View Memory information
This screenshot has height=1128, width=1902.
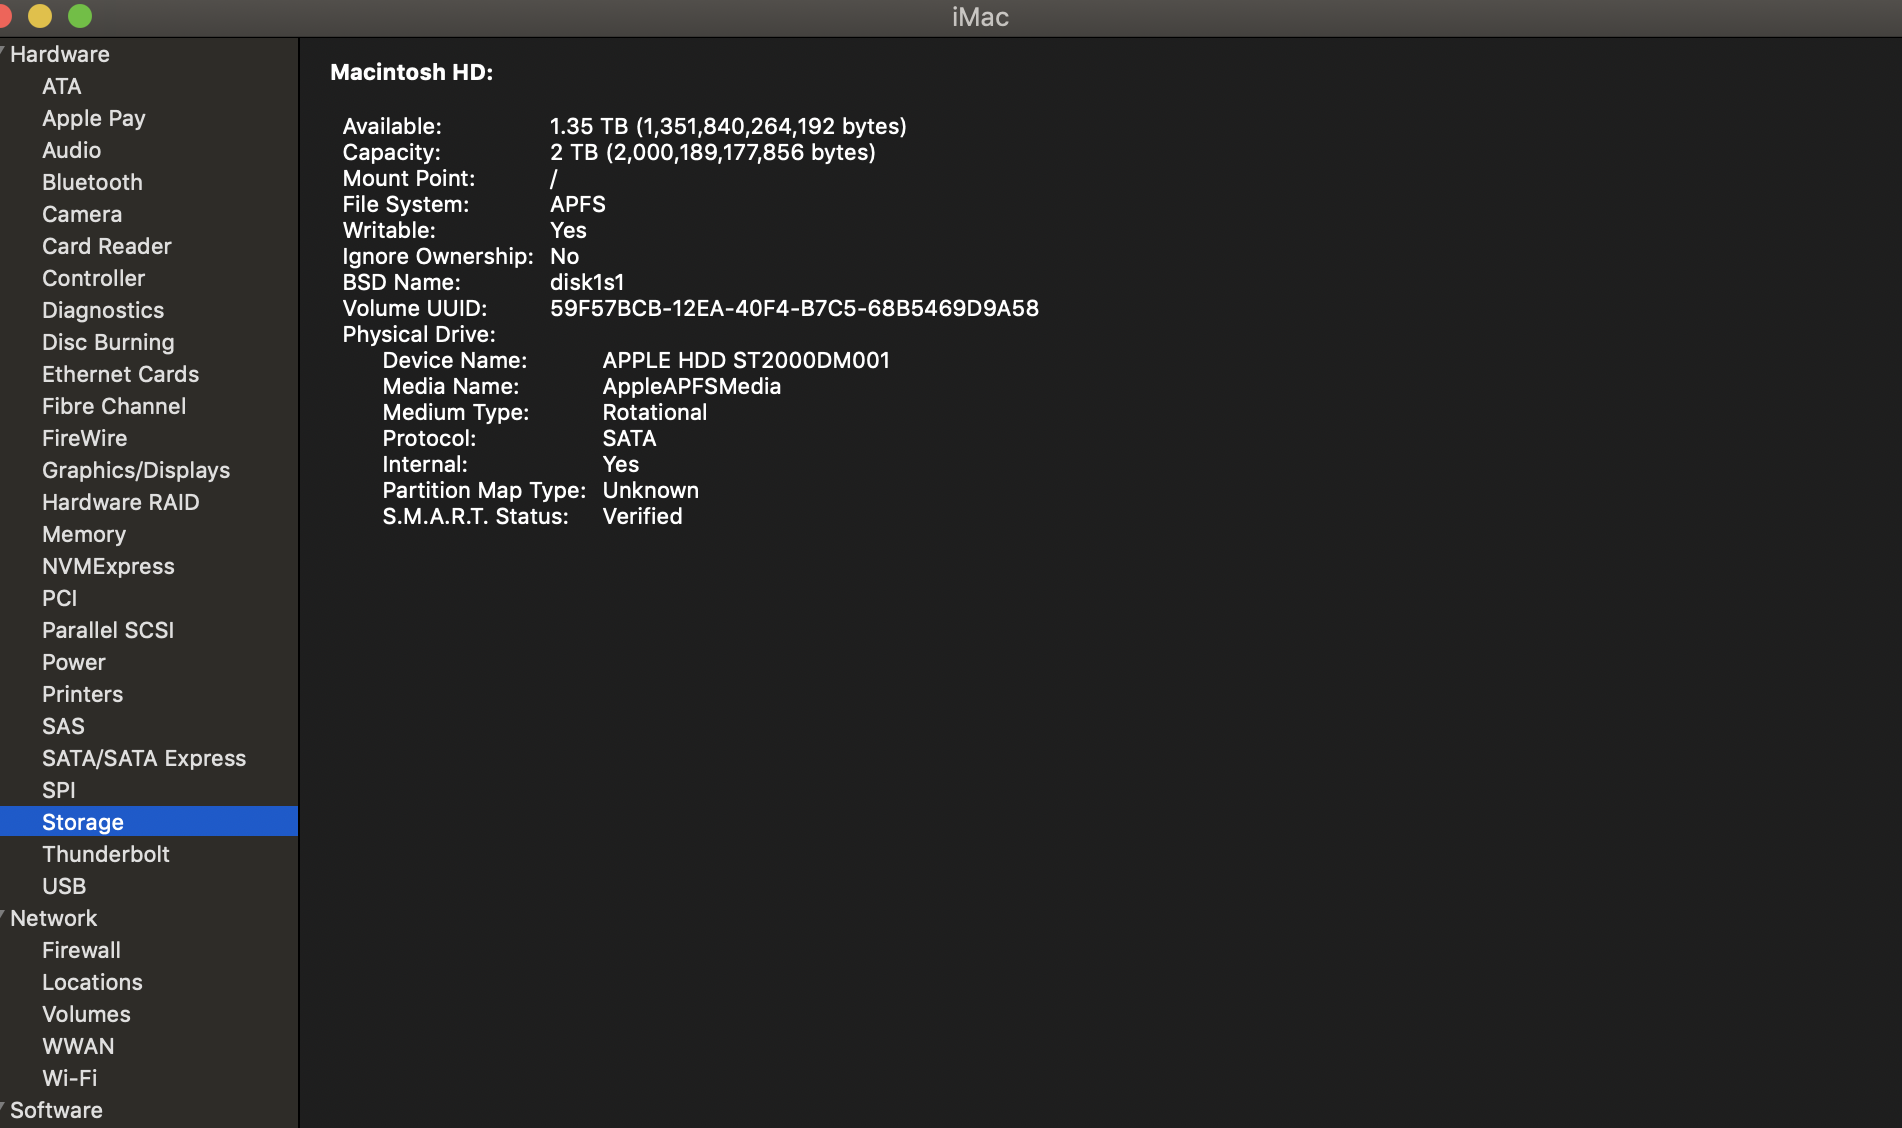pyautogui.click(x=84, y=534)
